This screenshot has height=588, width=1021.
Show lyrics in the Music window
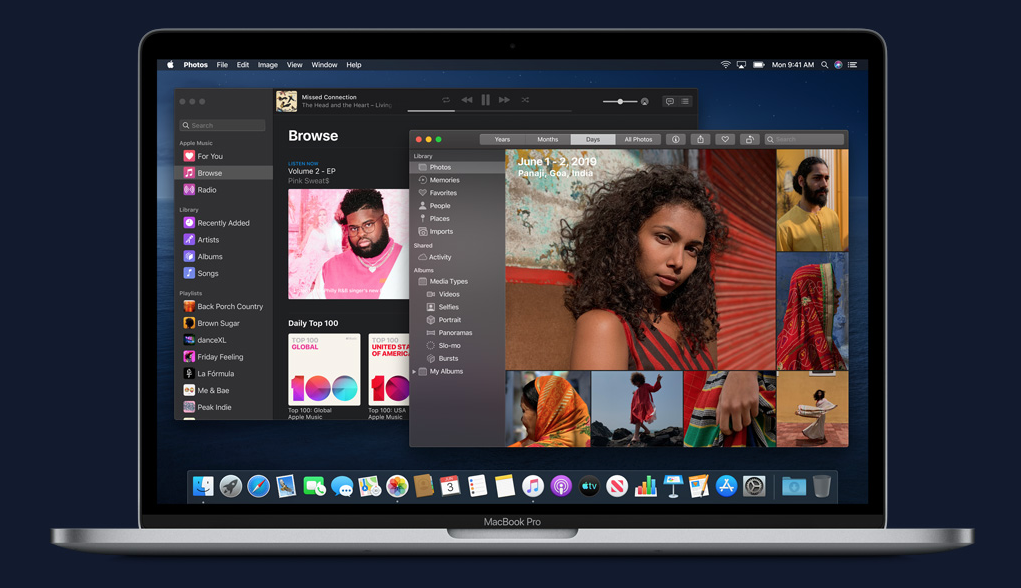point(669,102)
